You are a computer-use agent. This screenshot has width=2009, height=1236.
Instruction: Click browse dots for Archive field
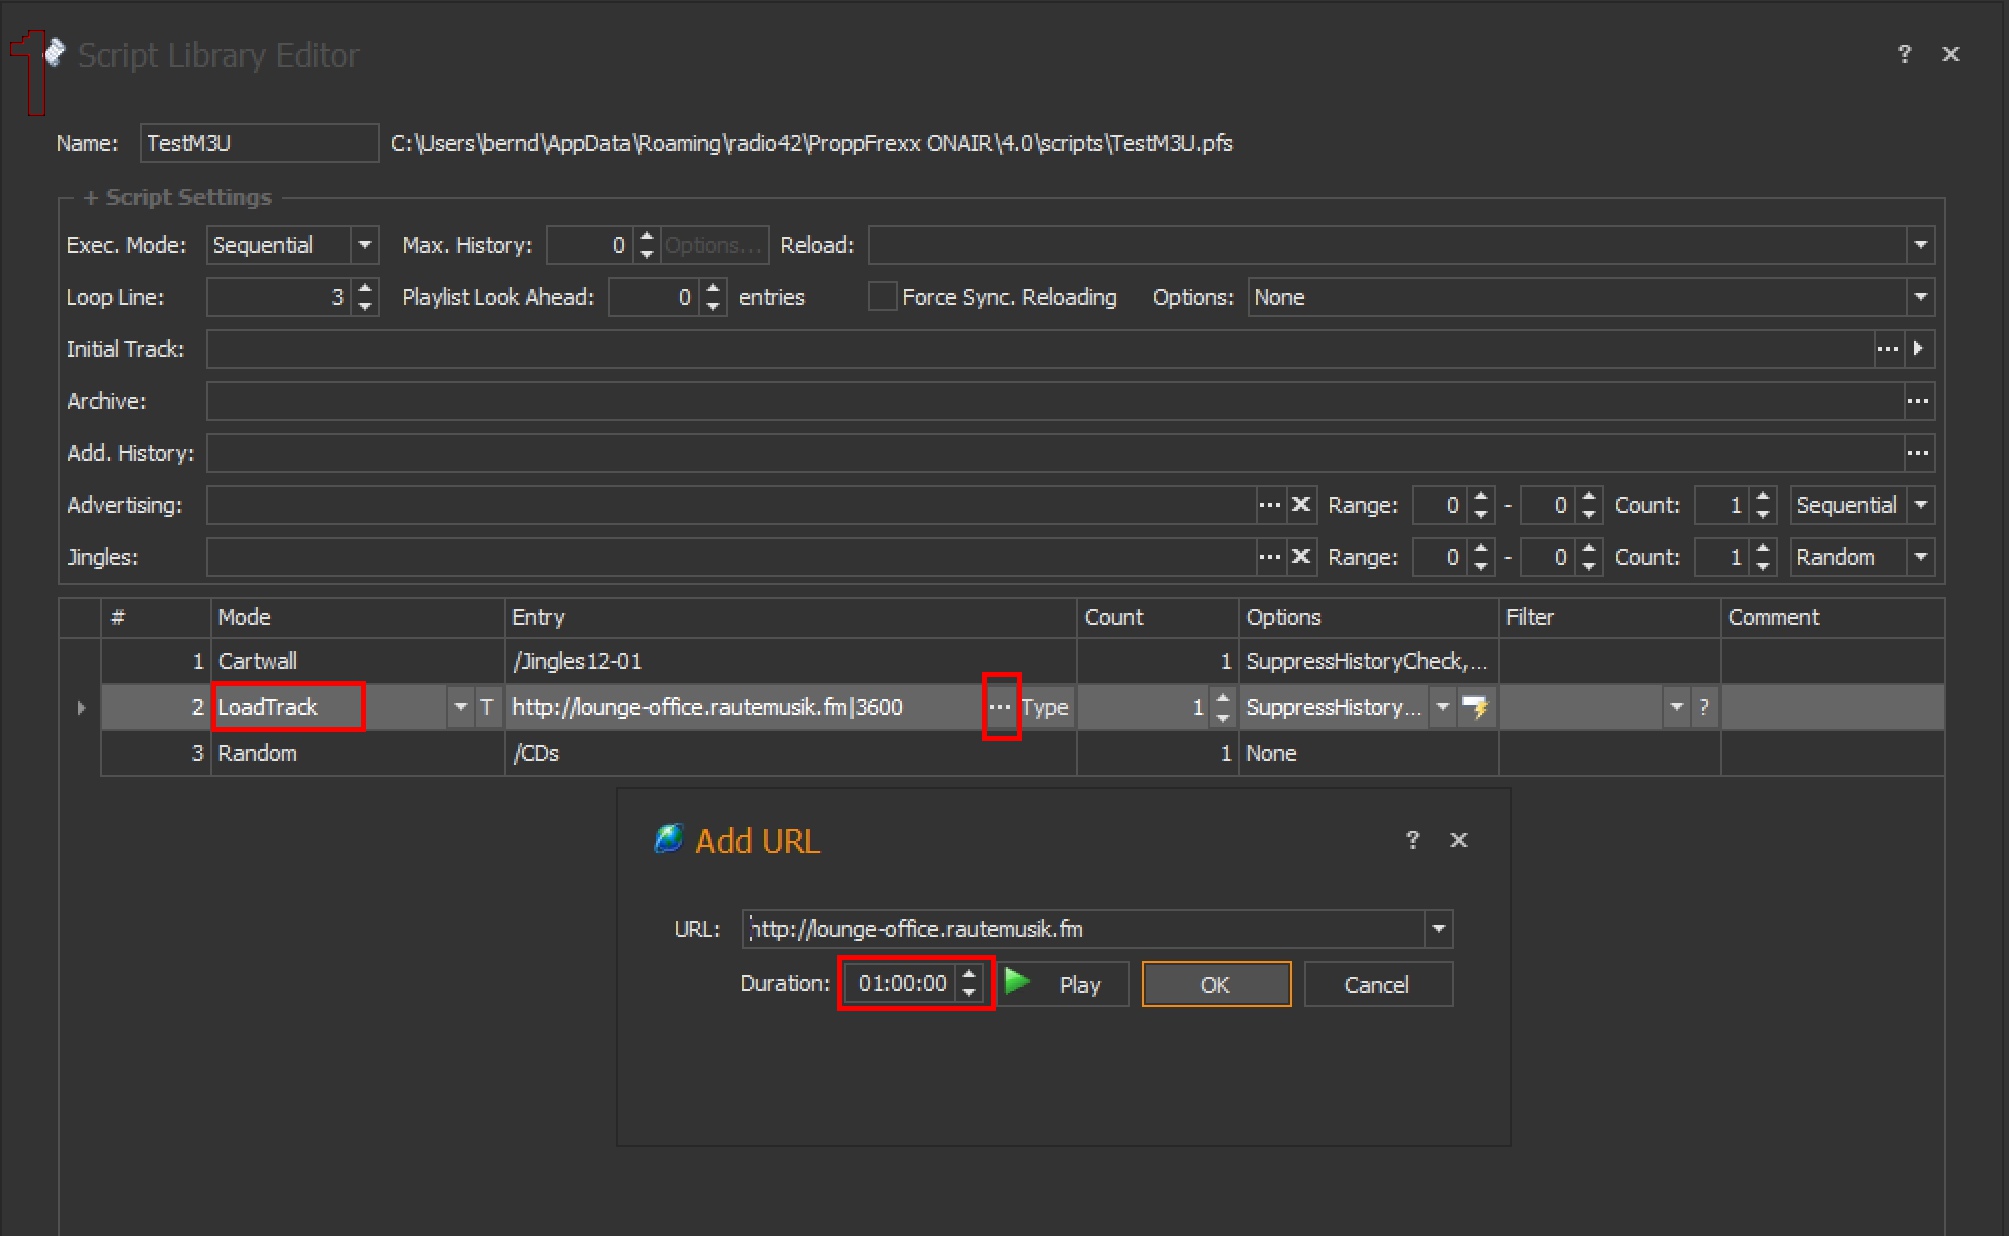click(x=1918, y=401)
